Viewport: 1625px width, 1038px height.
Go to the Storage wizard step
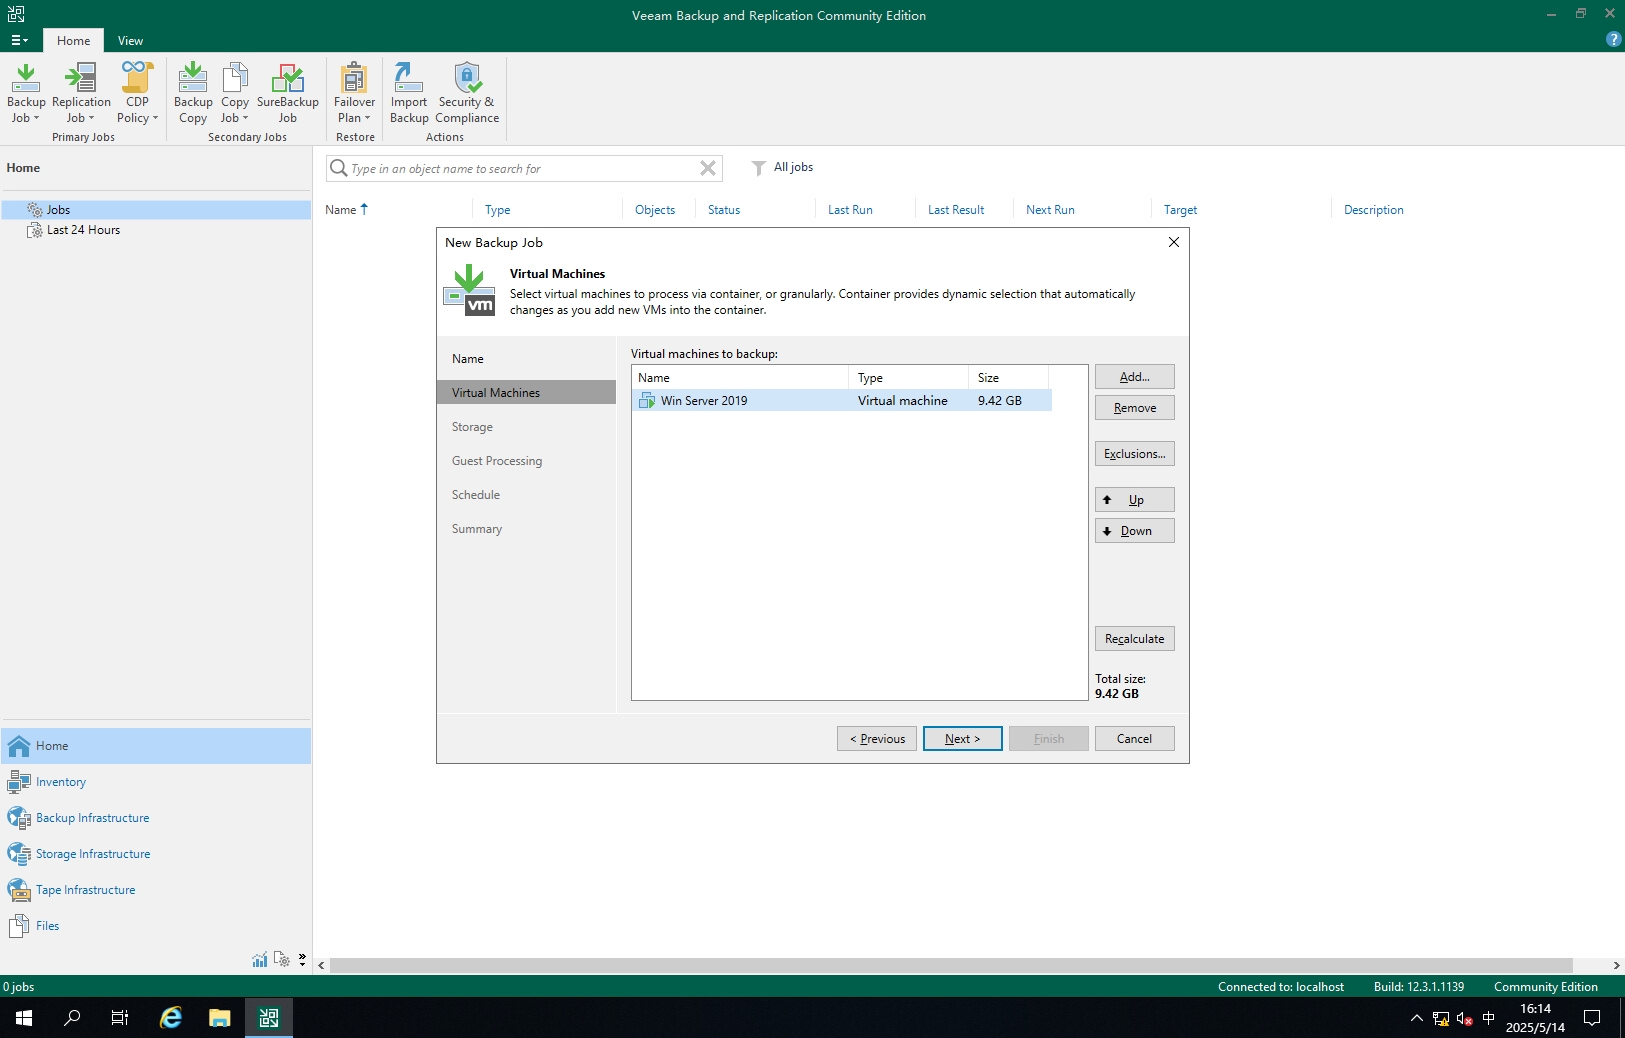[472, 427]
